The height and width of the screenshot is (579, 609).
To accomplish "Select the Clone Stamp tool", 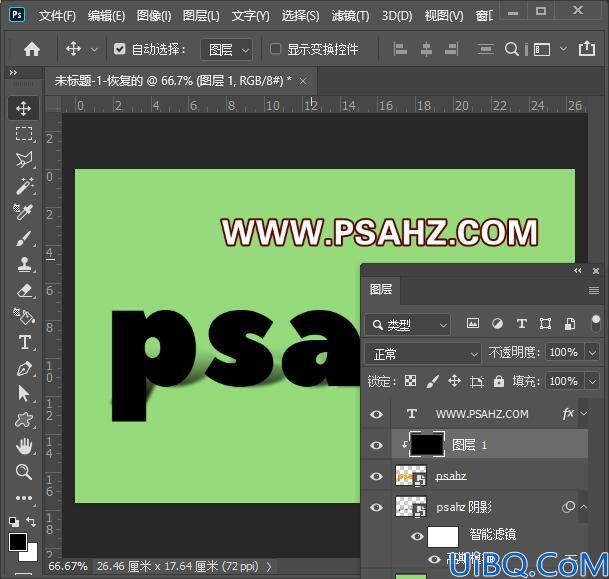I will (24, 264).
